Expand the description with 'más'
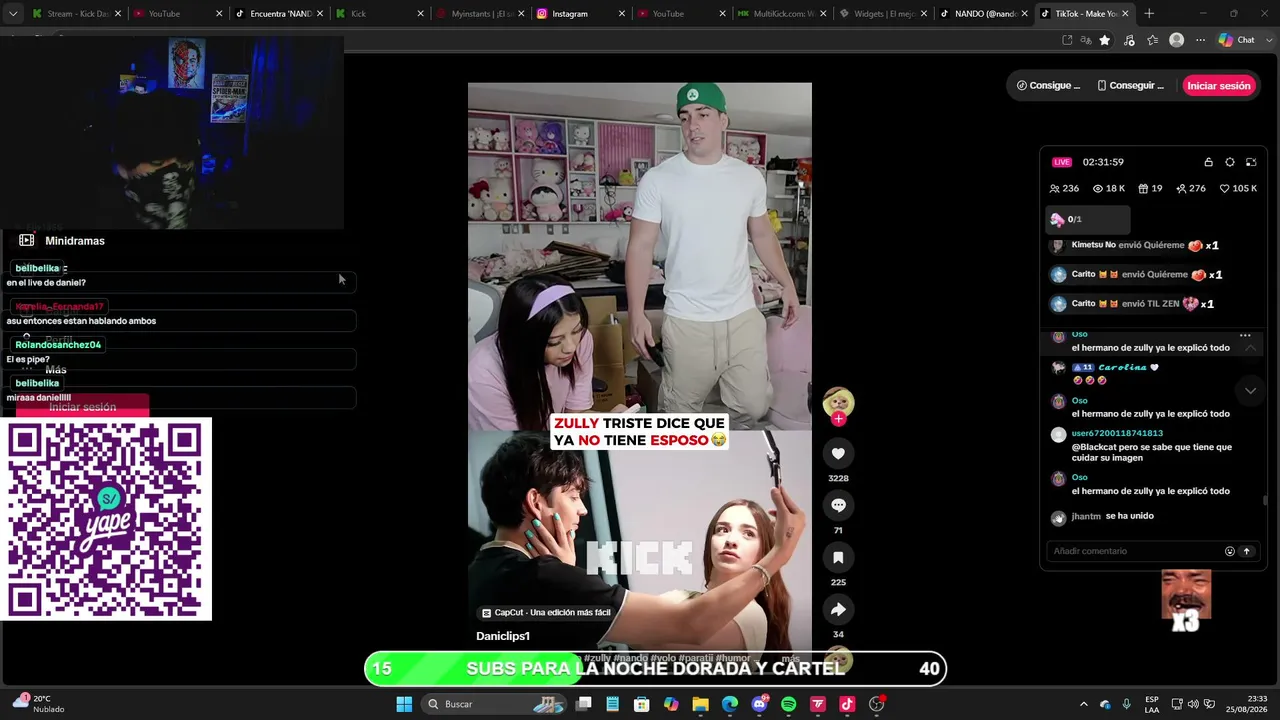1280x720 pixels. (x=790, y=658)
